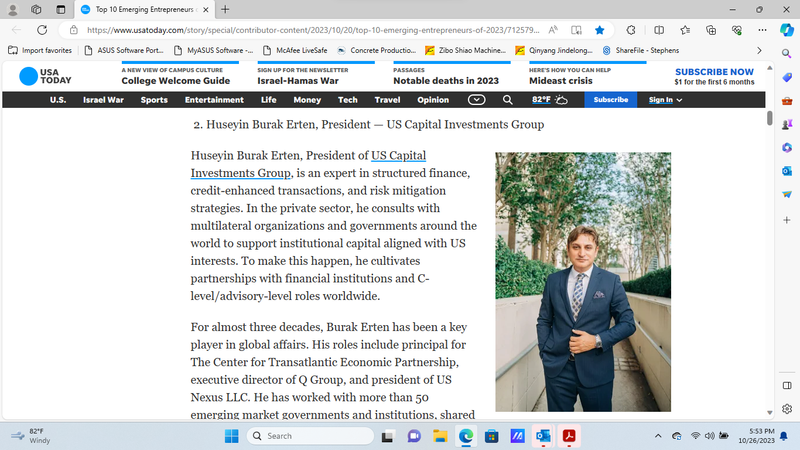The height and width of the screenshot is (450, 800).
Task: Open Zibo Shiao Machine bookmark
Action: [465, 51]
